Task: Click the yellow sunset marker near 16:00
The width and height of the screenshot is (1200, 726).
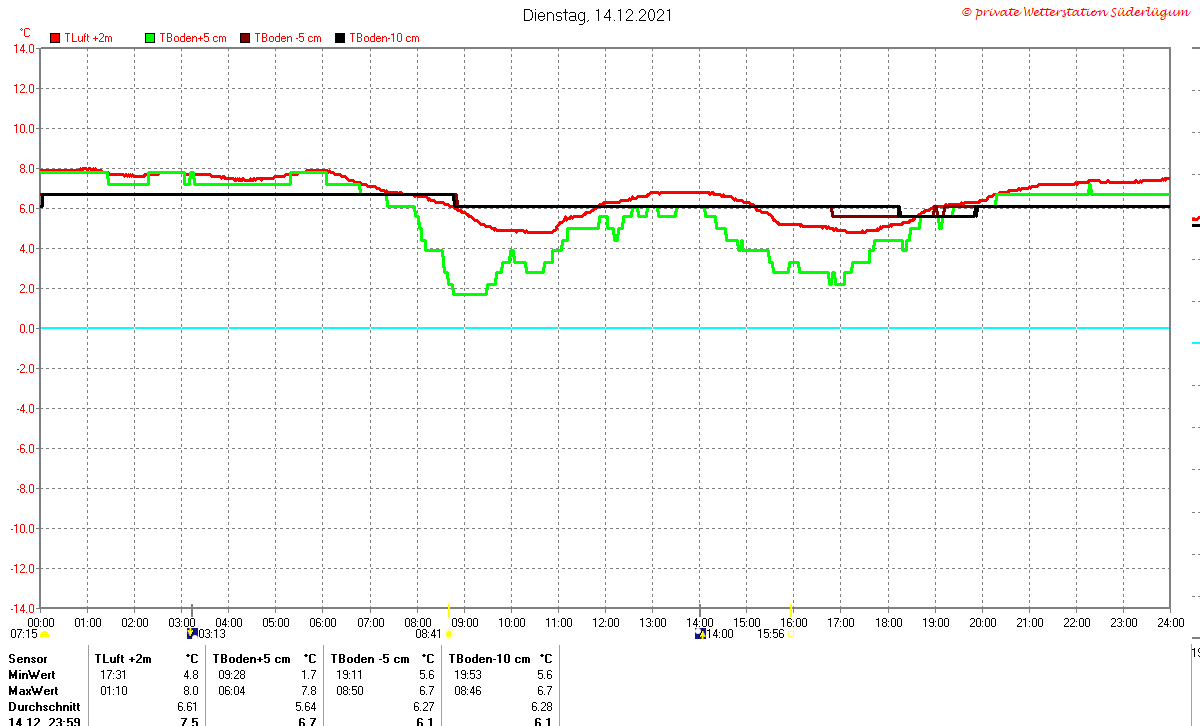Action: pyautogui.click(x=791, y=610)
